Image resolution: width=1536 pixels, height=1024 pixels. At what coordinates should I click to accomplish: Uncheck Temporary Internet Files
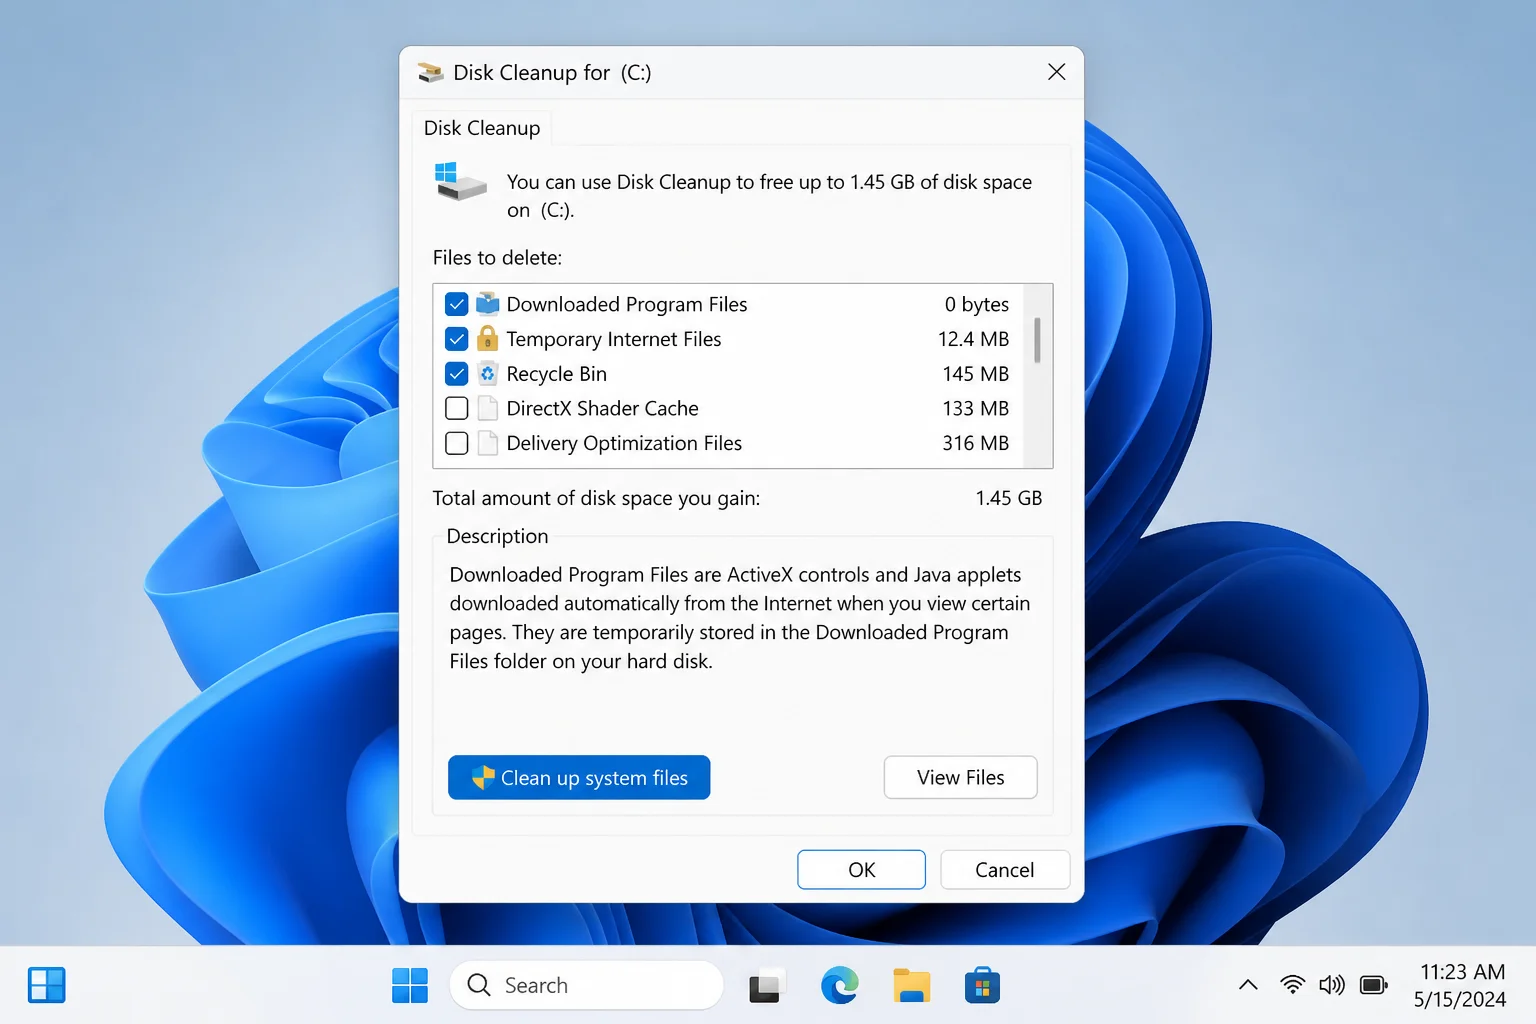pos(456,339)
